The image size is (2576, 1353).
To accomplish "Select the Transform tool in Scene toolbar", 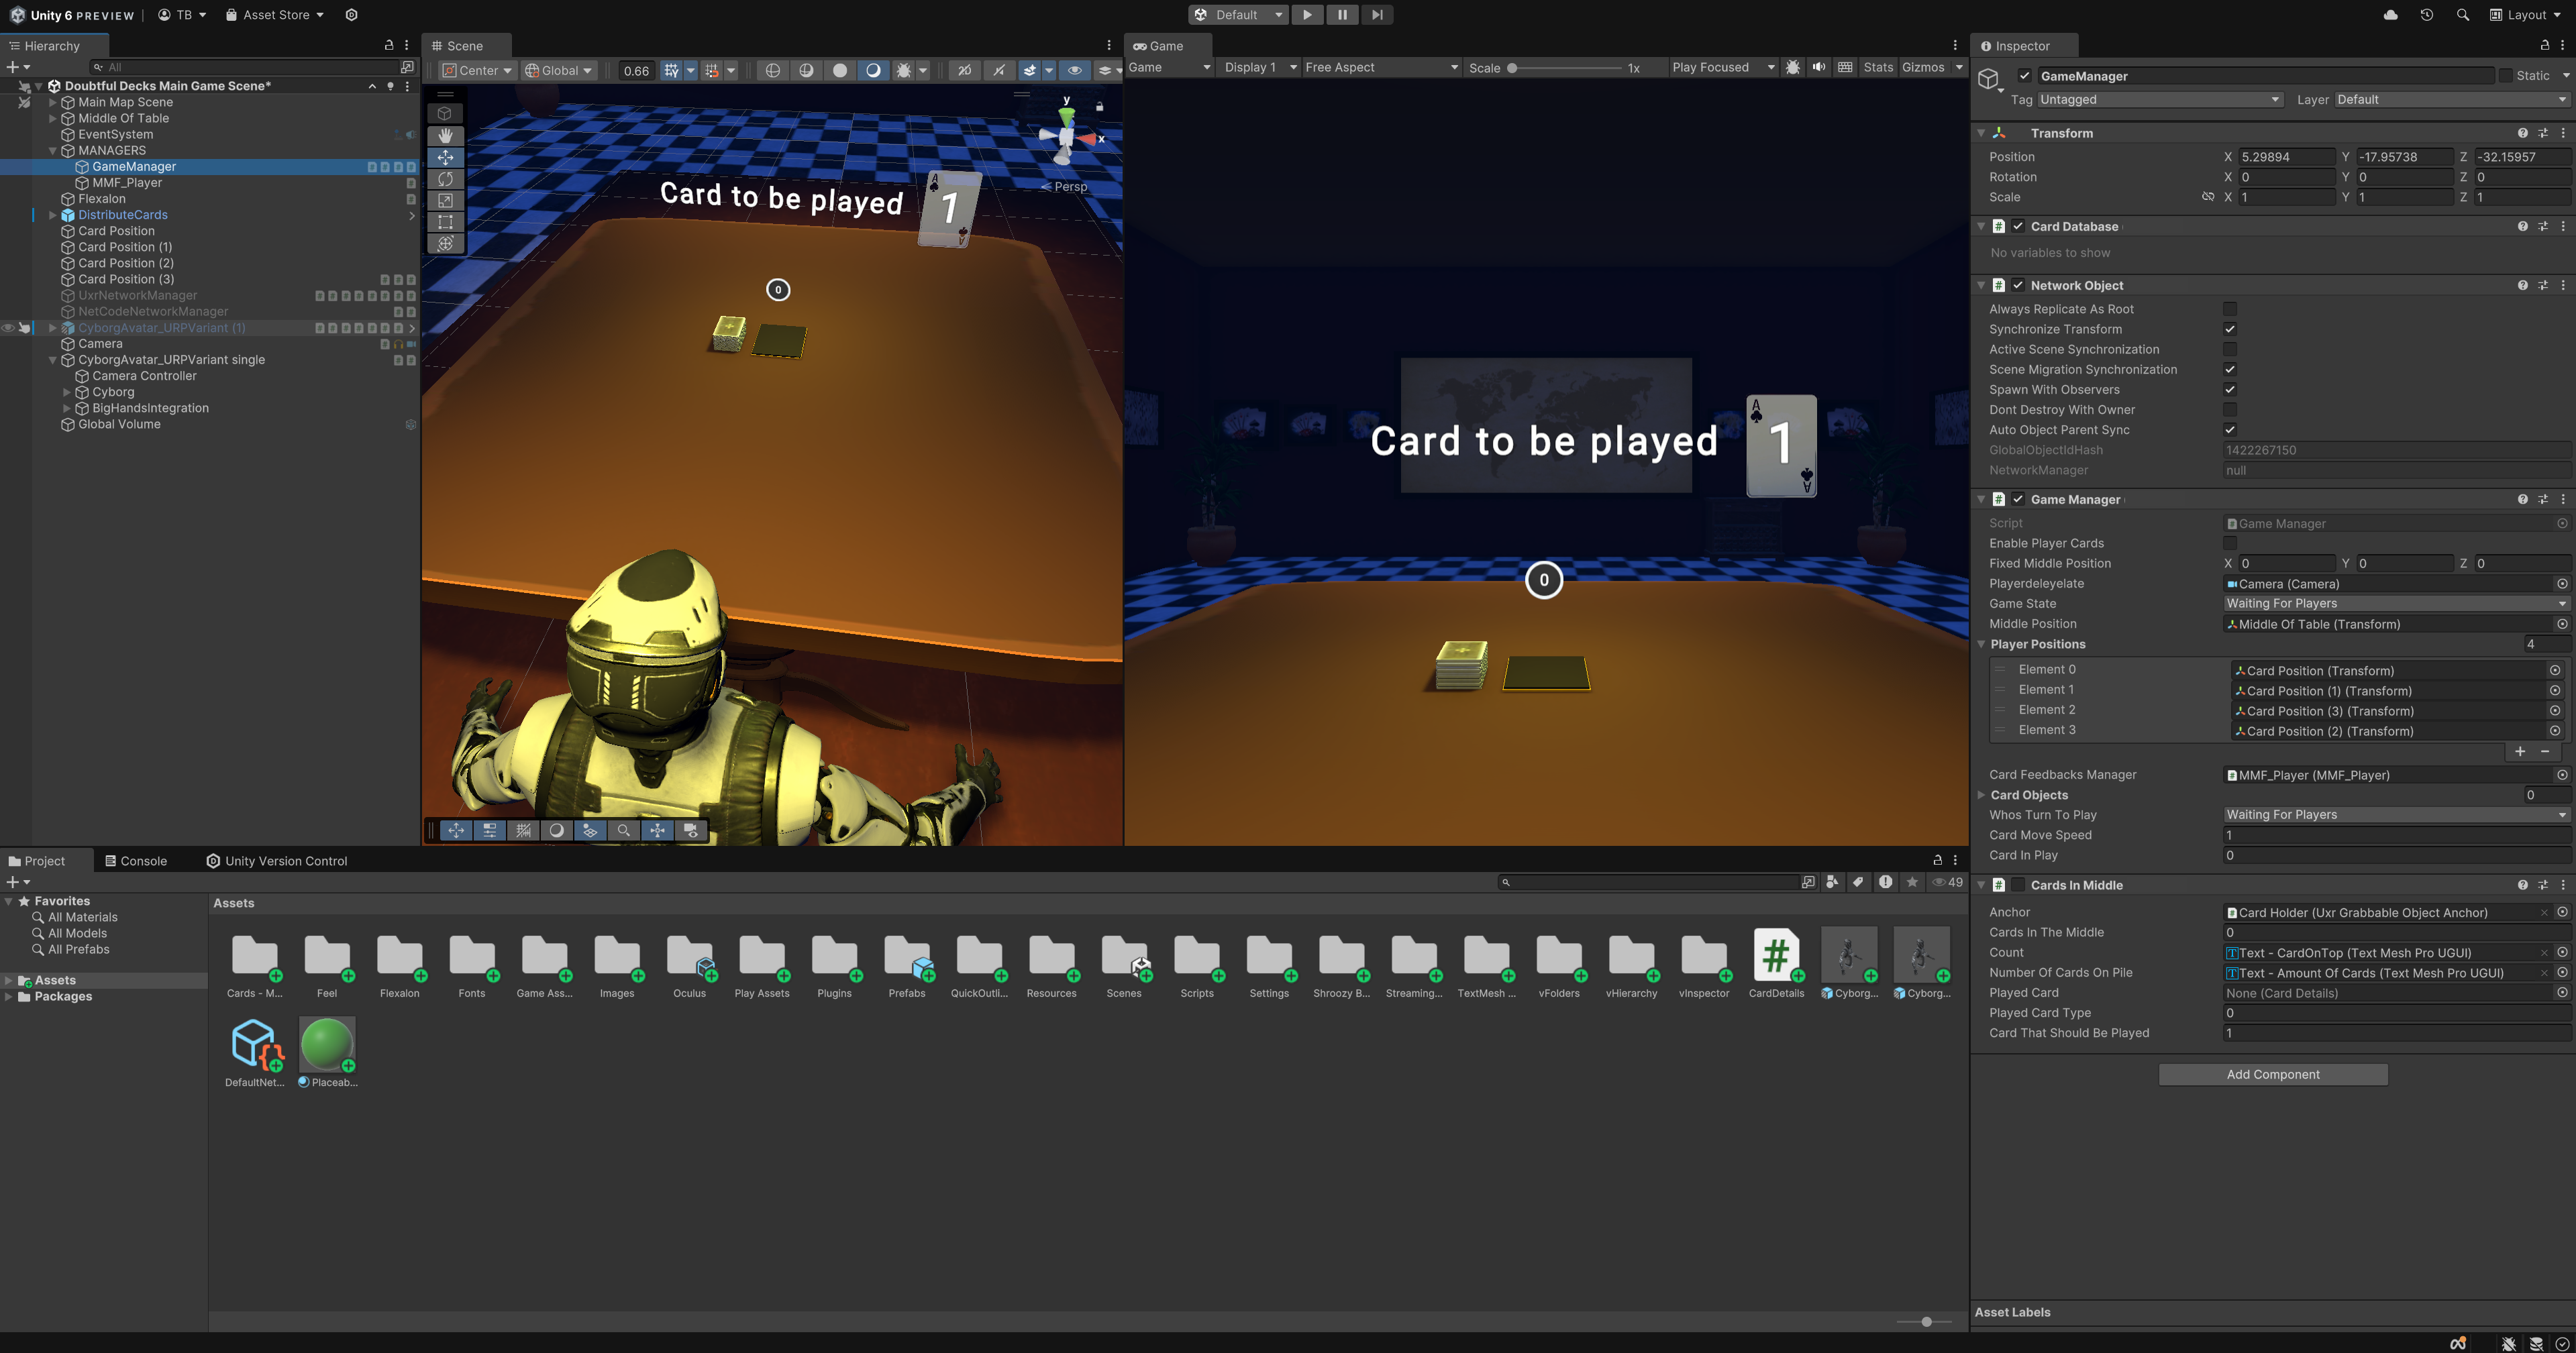I will [445, 243].
